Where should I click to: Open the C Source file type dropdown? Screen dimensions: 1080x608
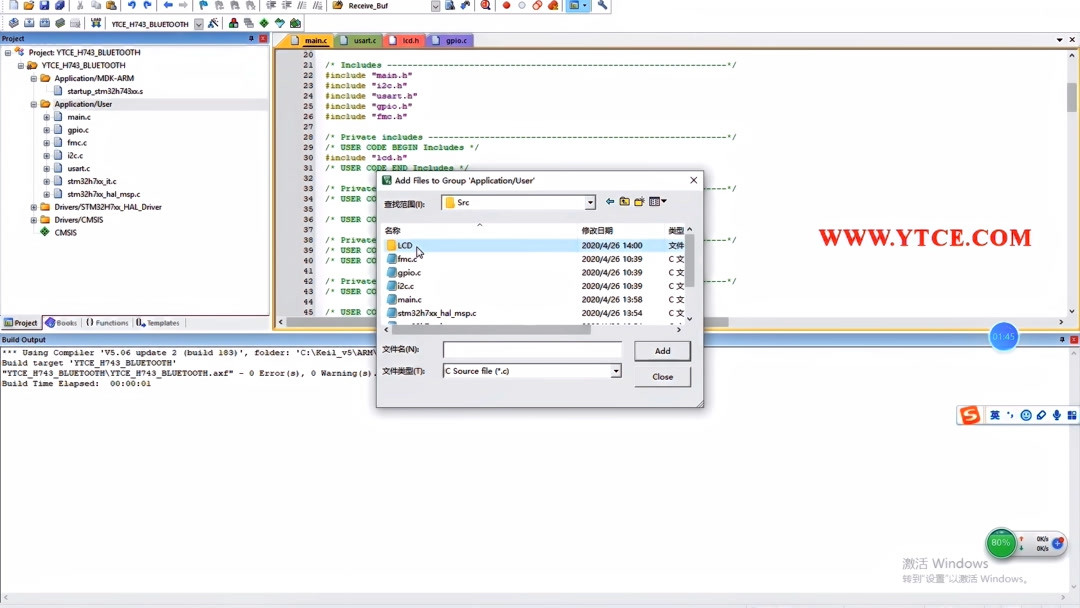(x=614, y=371)
